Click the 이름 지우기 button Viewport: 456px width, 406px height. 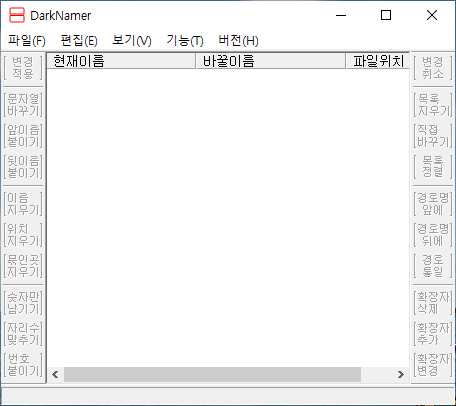coord(23,204)
